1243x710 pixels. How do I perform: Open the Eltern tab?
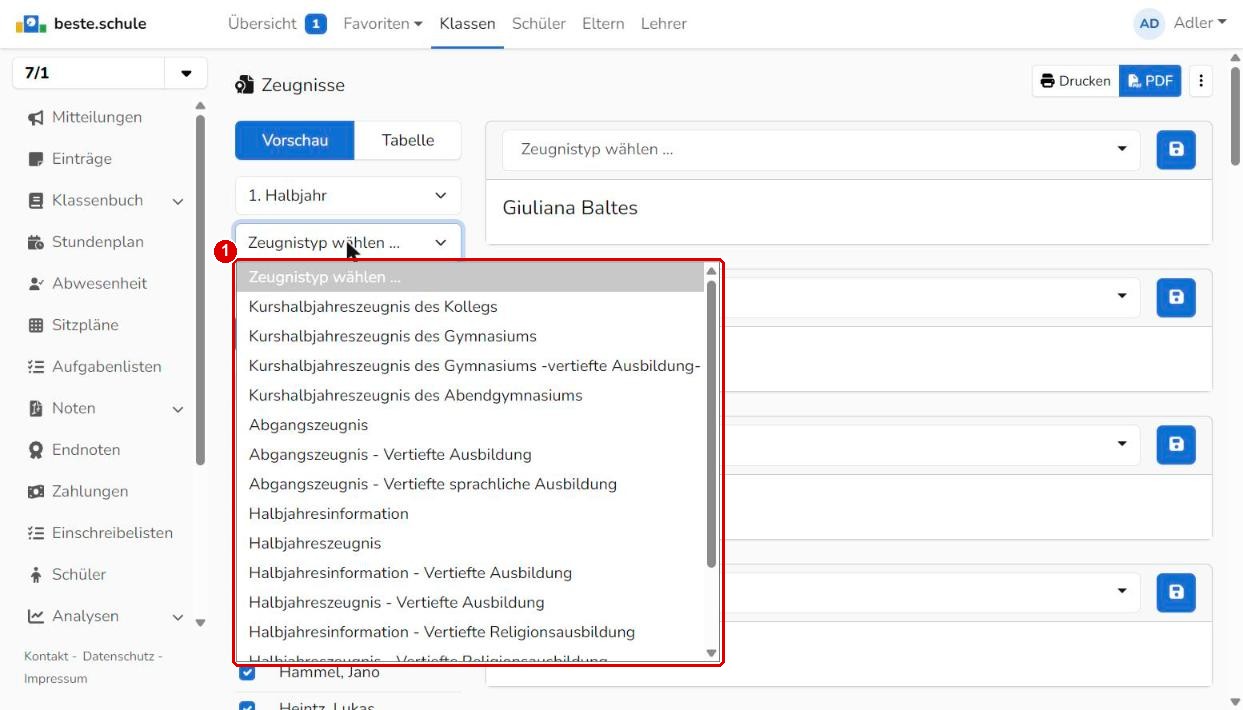click(x=603, y=23)
